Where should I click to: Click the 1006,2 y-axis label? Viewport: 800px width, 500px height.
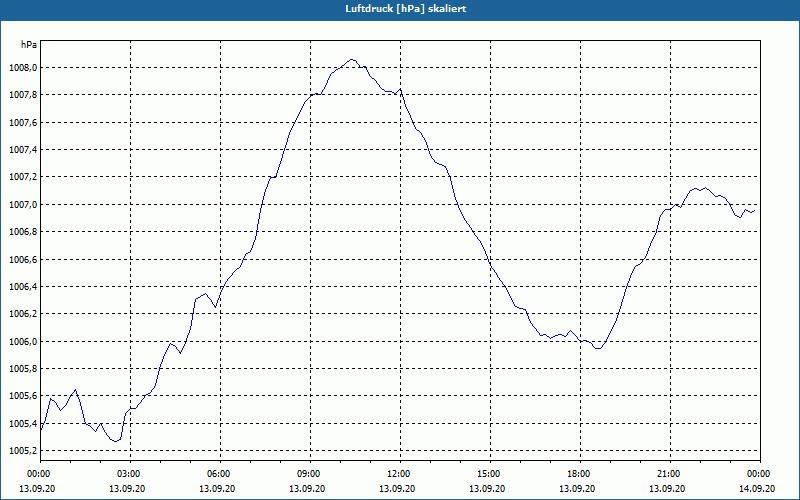(x=22, y=314)
